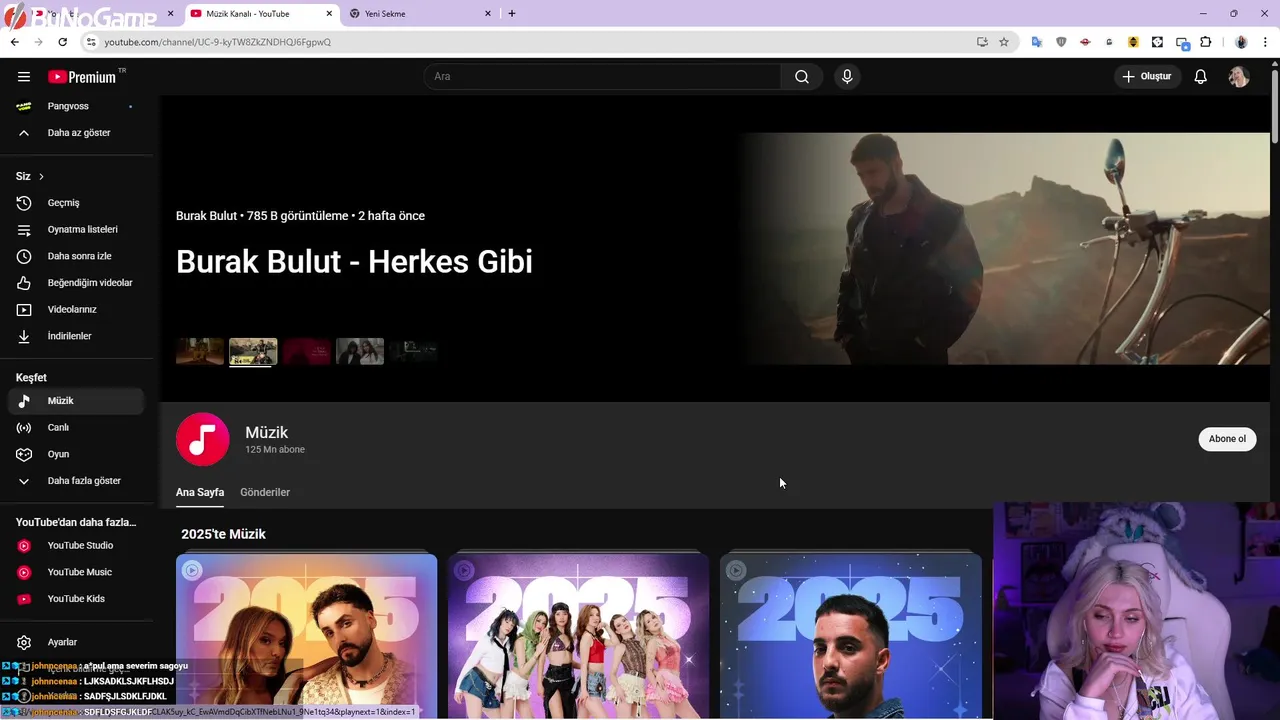Go back with browser back arrow
1280x720 pixels.
(x=14, y=42)
